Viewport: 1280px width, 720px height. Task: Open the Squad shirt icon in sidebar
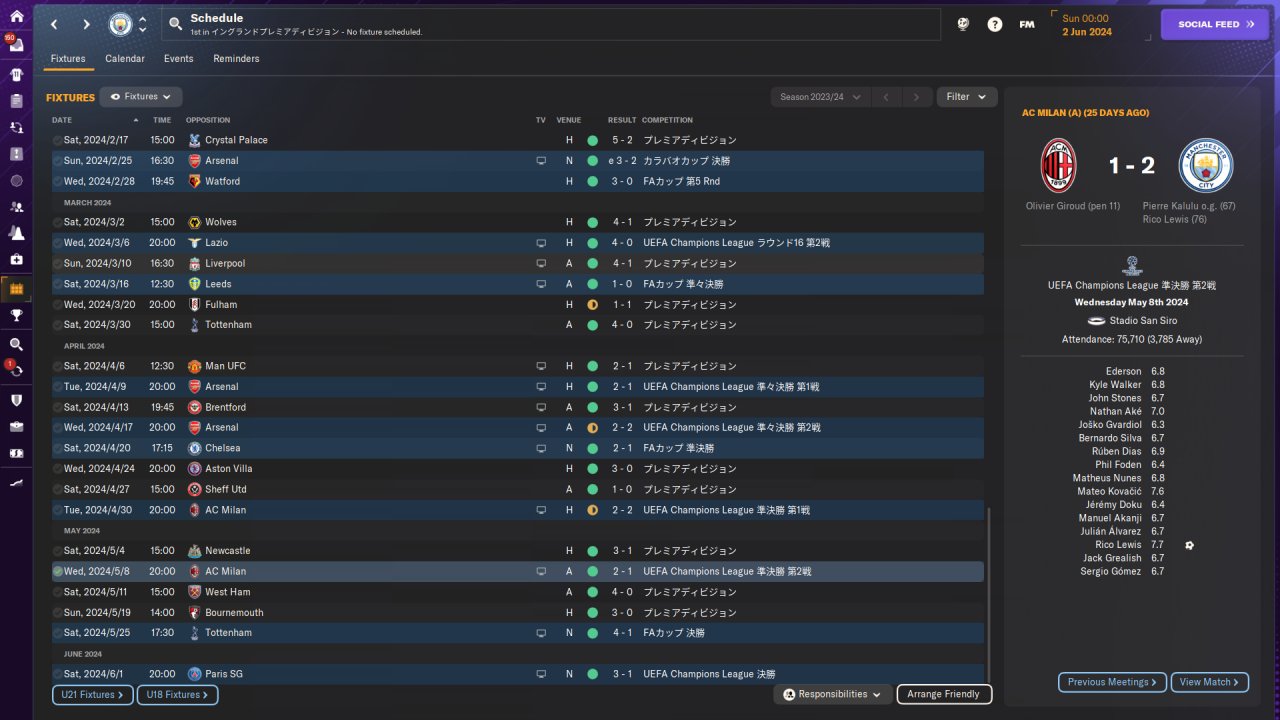pyautogui.click(x=16, y=74)
